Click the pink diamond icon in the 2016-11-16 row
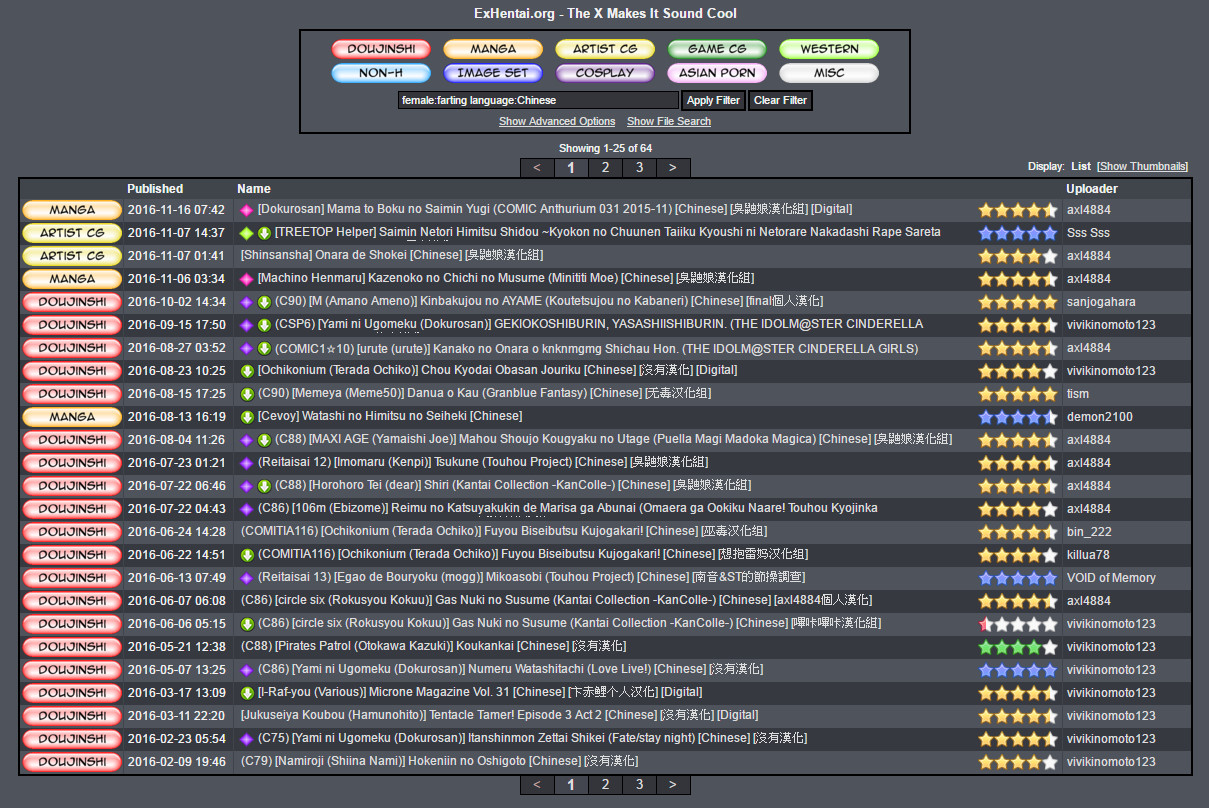 [246, 210]
